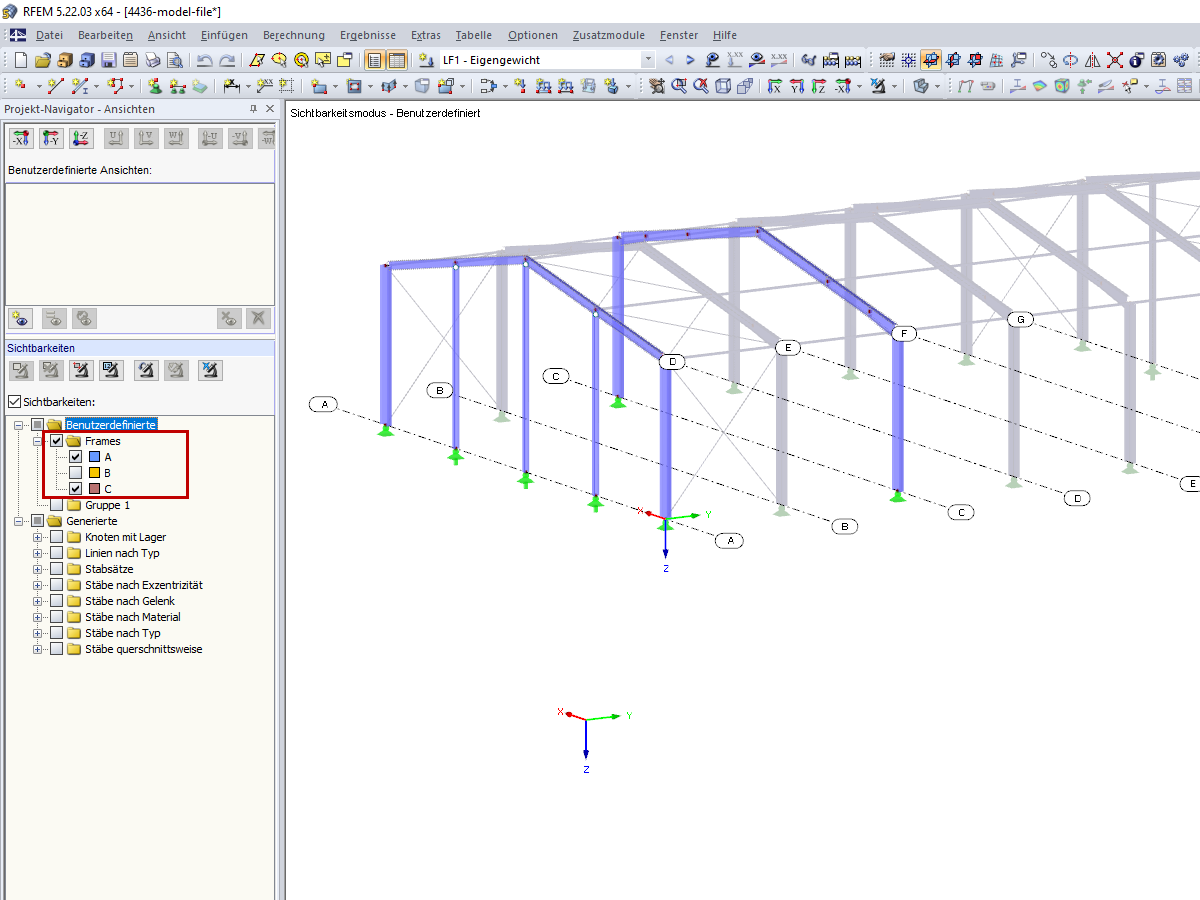Open the Ansicht menu

pyautogui.click(x=167, y=35)
